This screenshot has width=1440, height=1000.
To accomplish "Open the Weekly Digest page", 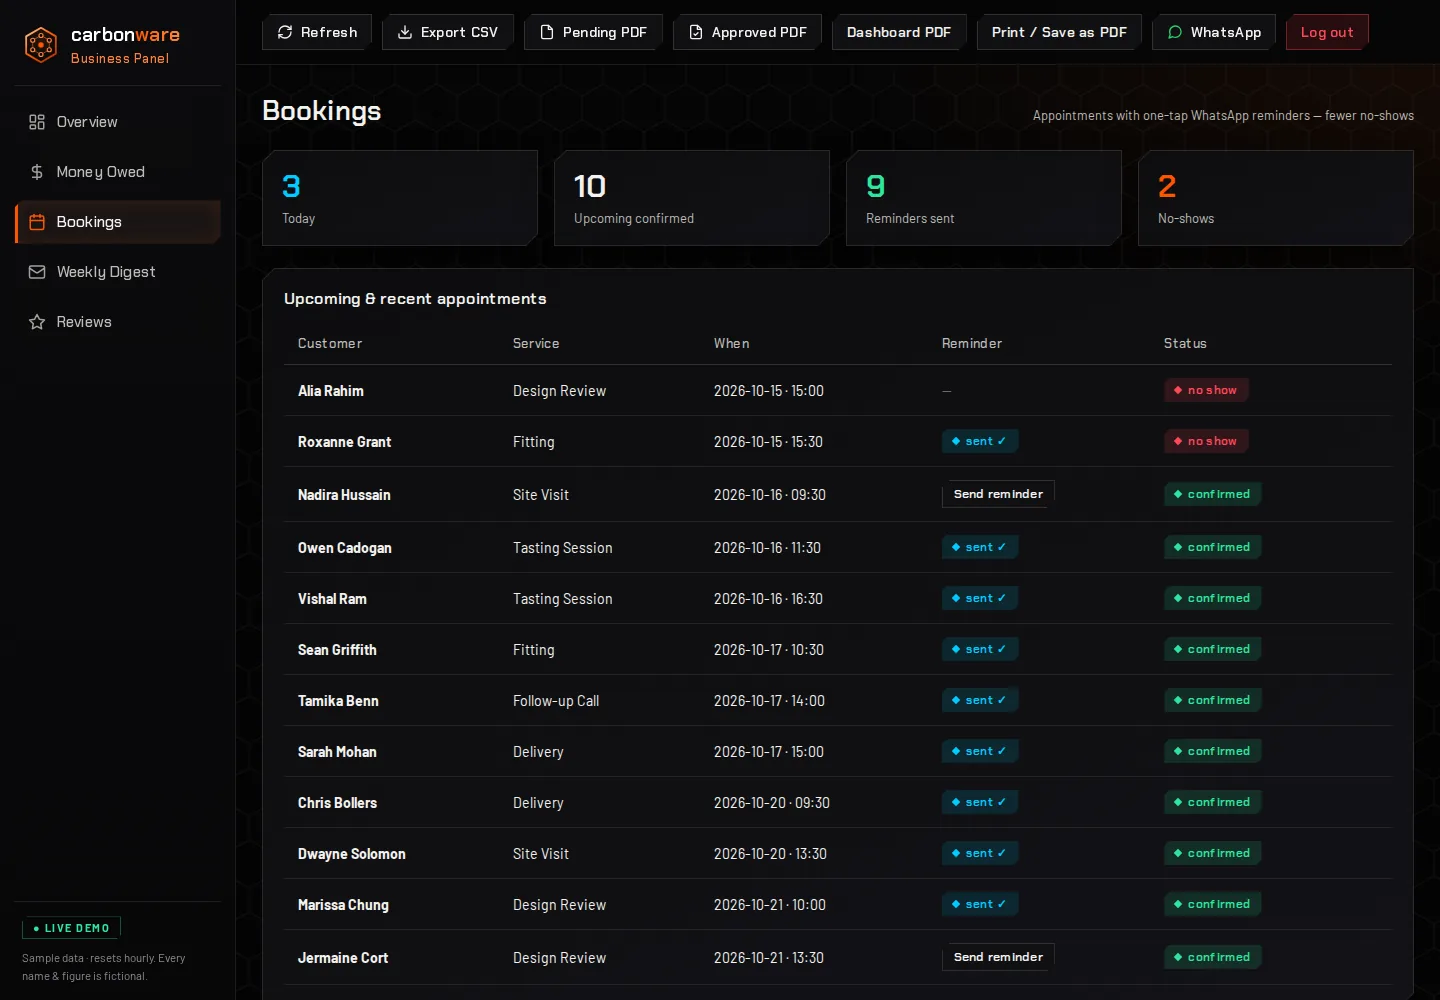I will tap(118, 272).
